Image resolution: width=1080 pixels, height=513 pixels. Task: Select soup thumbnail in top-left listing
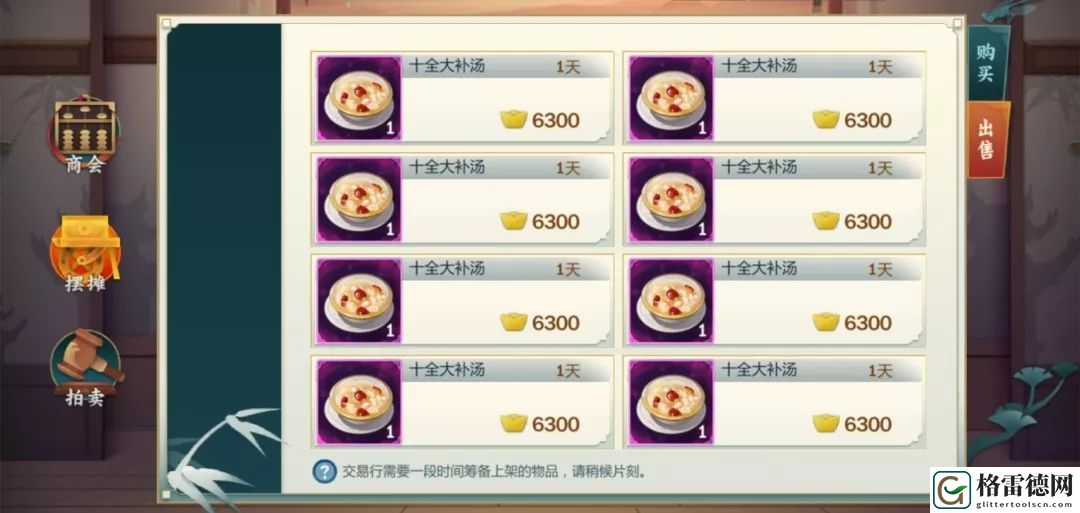359,98
